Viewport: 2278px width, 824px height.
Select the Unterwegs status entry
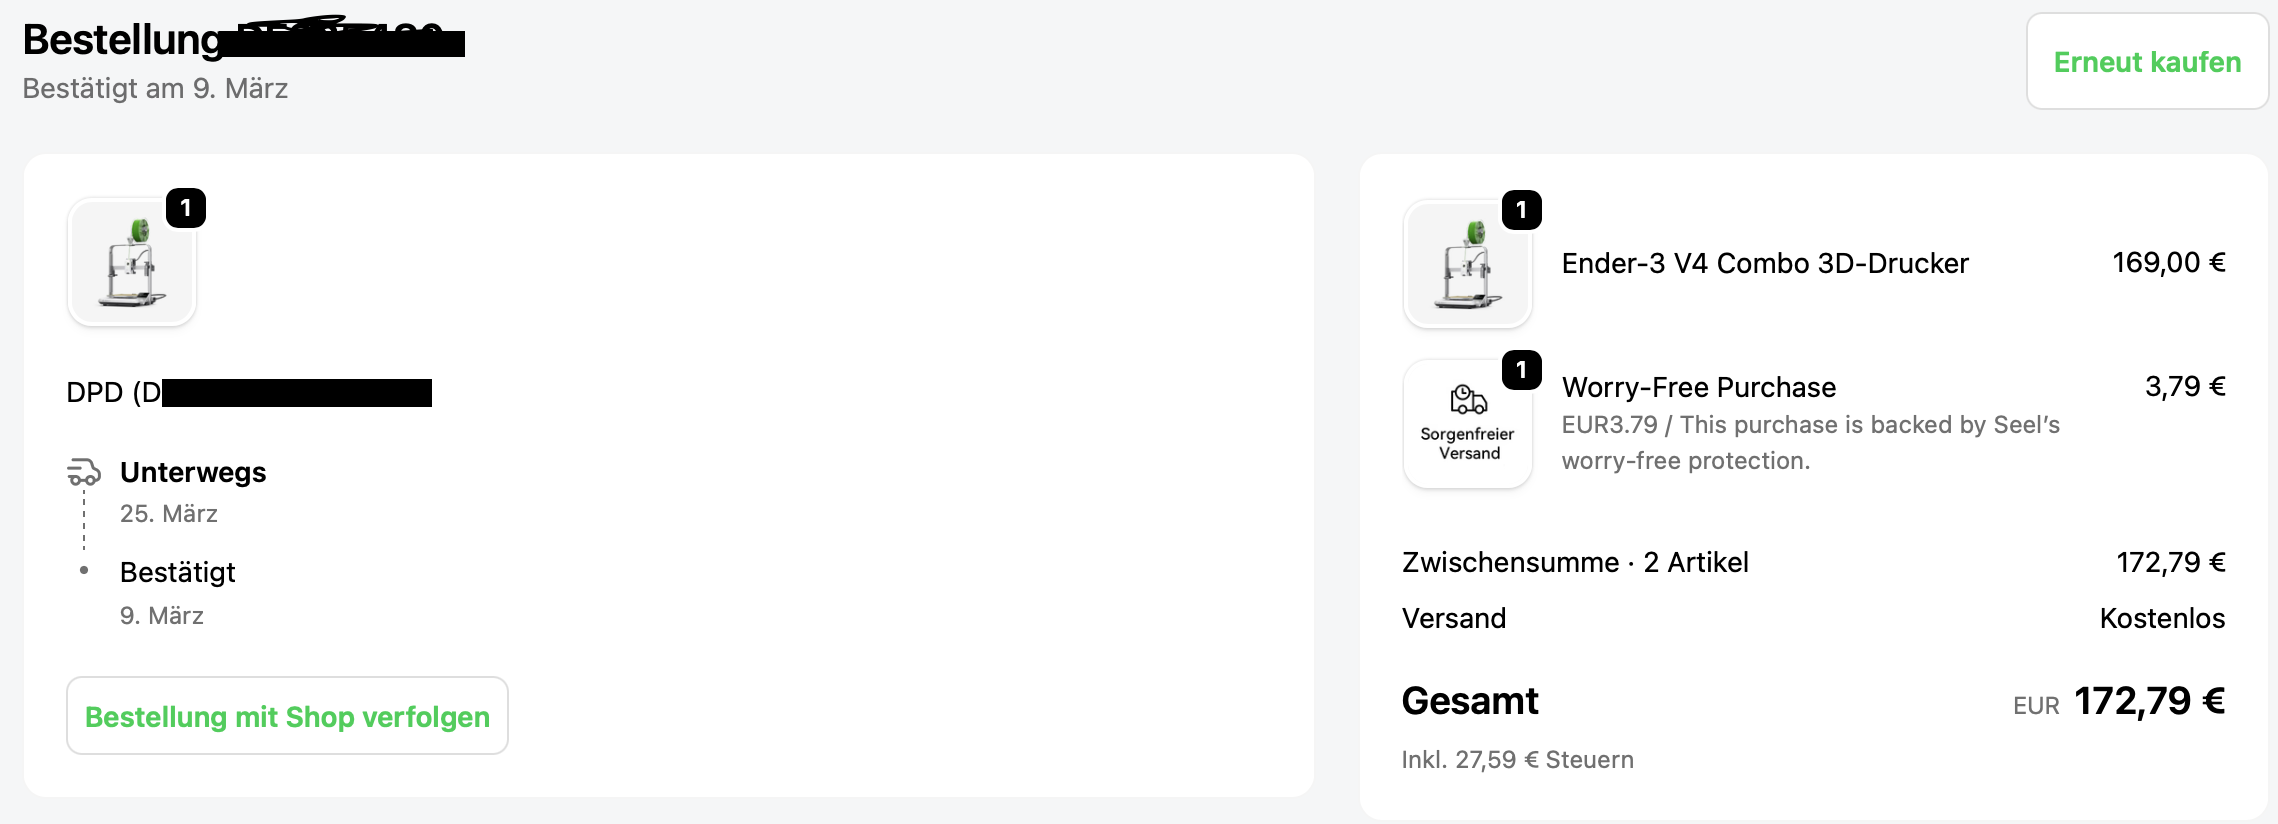click(193, 472)
